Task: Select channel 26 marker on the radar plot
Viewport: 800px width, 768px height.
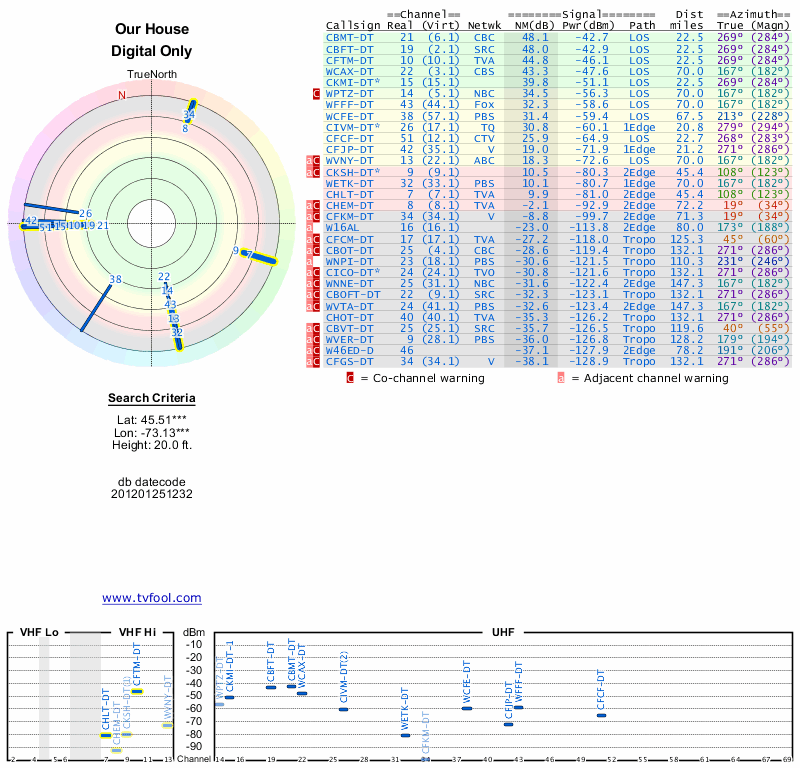Action: pos(85,214)
